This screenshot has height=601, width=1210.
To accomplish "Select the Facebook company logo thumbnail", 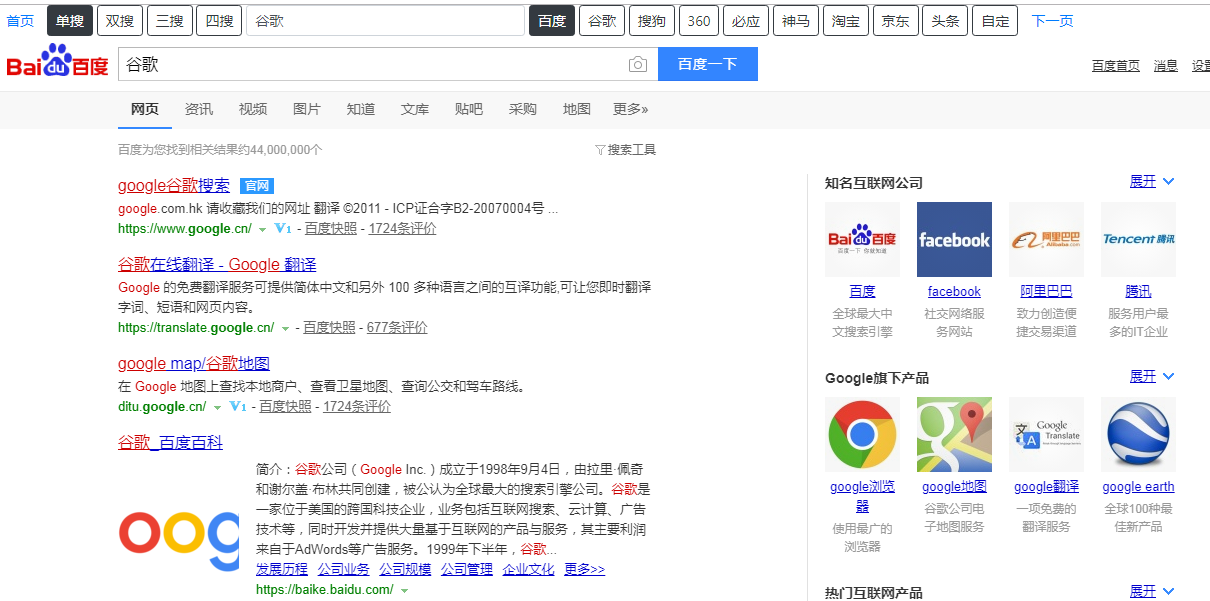I will click(x=954, y=240).
